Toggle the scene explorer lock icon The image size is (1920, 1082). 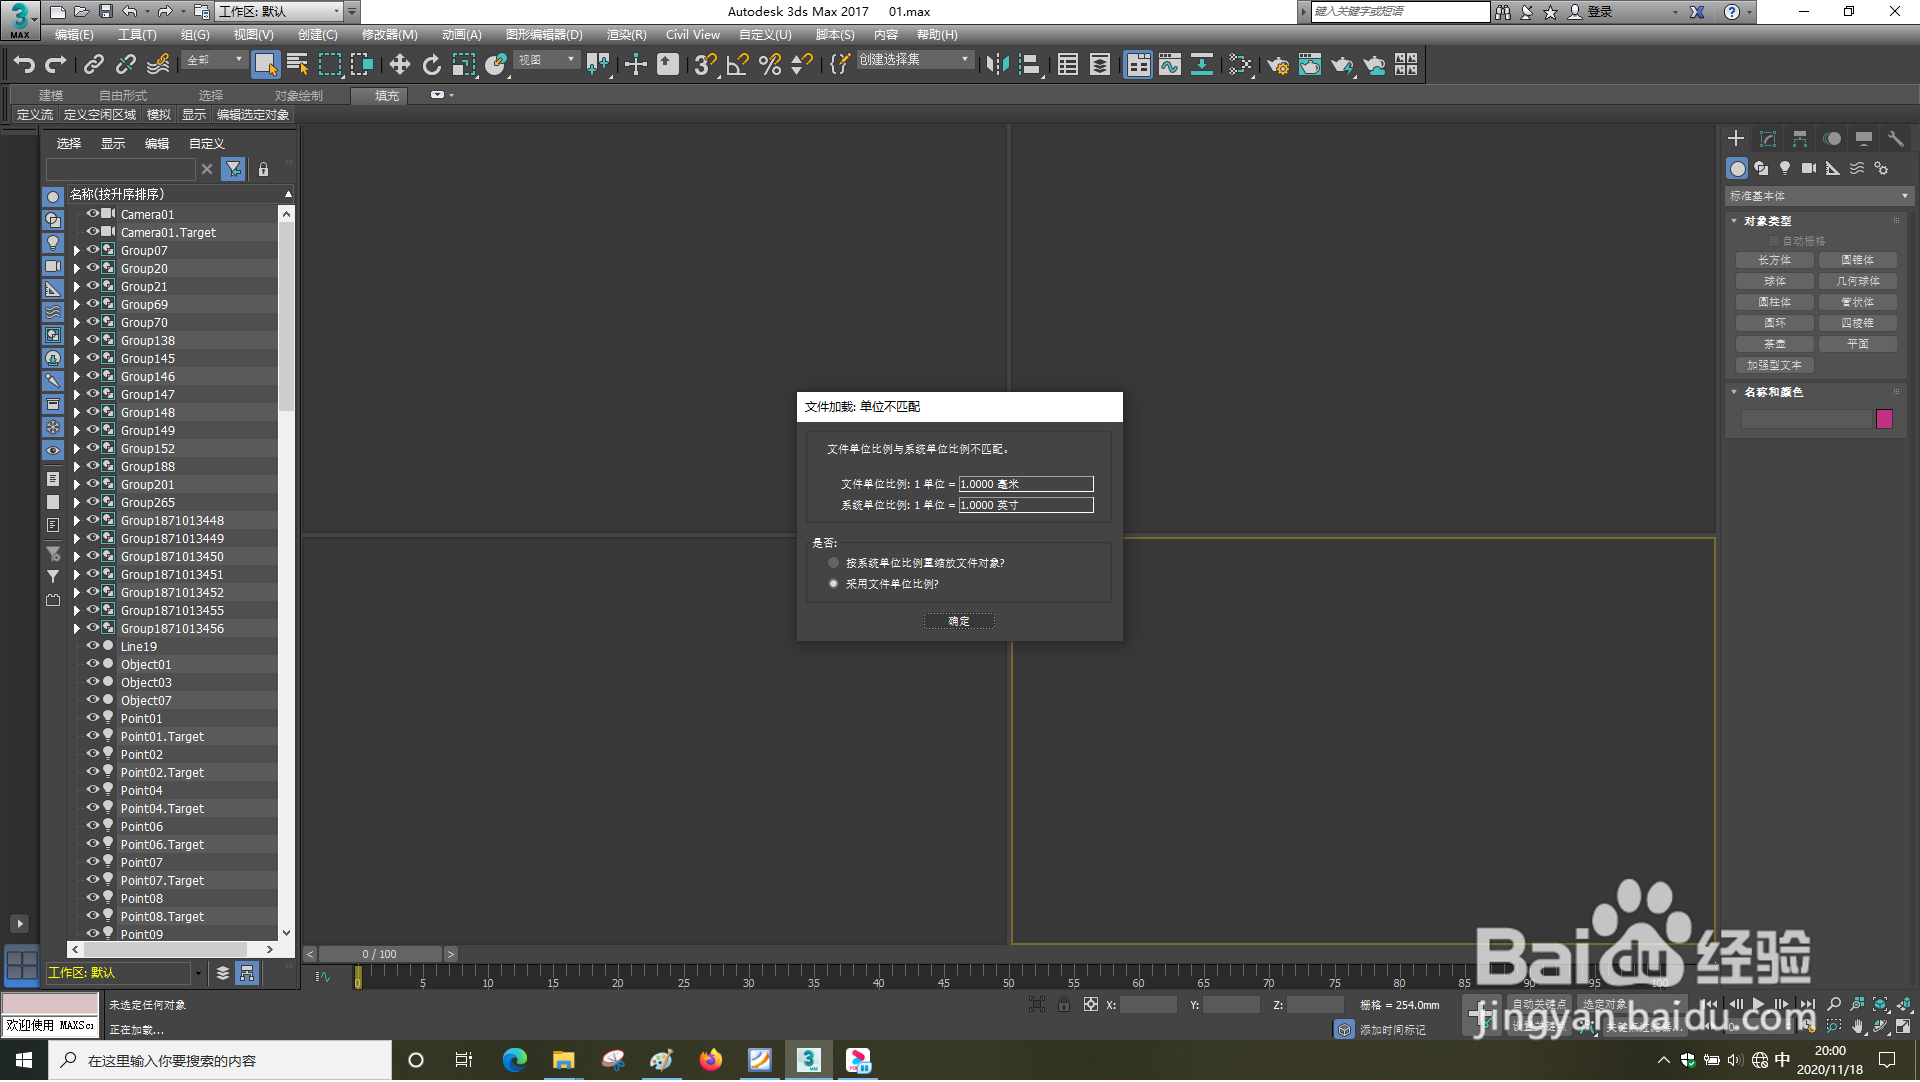(x=263, y=169)
